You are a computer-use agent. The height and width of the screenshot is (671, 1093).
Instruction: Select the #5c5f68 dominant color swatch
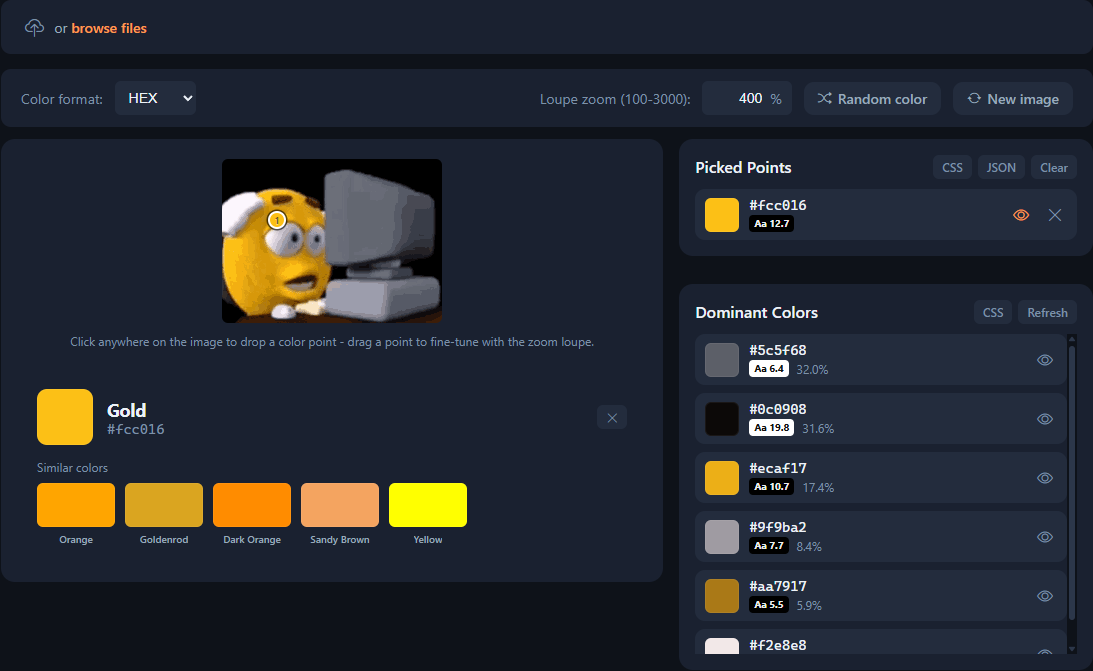pyautogui.click(x=721, y=360)
